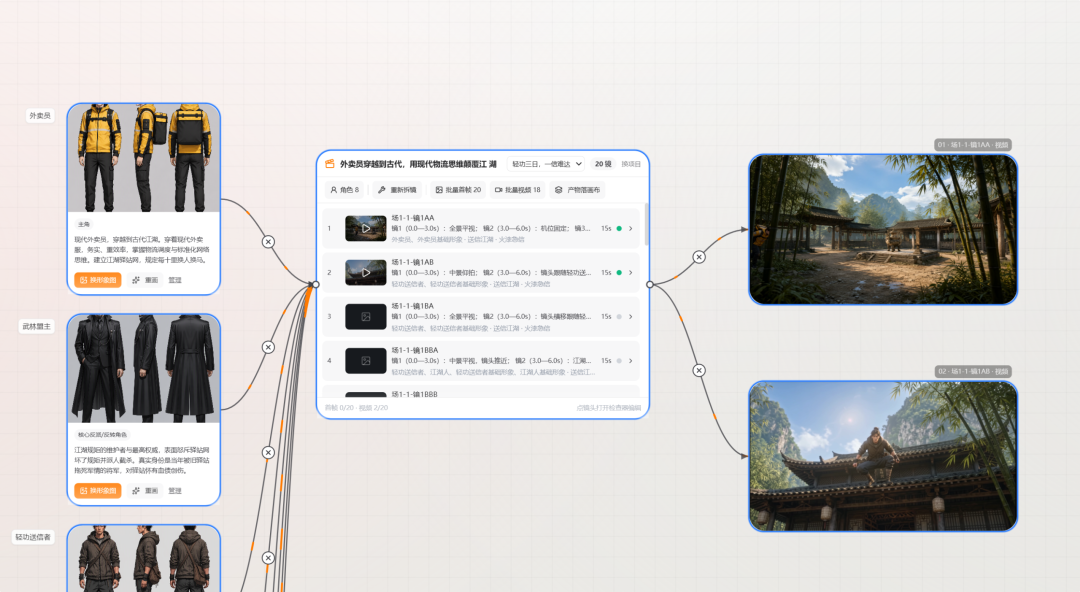Delete the link to the 02 镜1AB video node

698,371
